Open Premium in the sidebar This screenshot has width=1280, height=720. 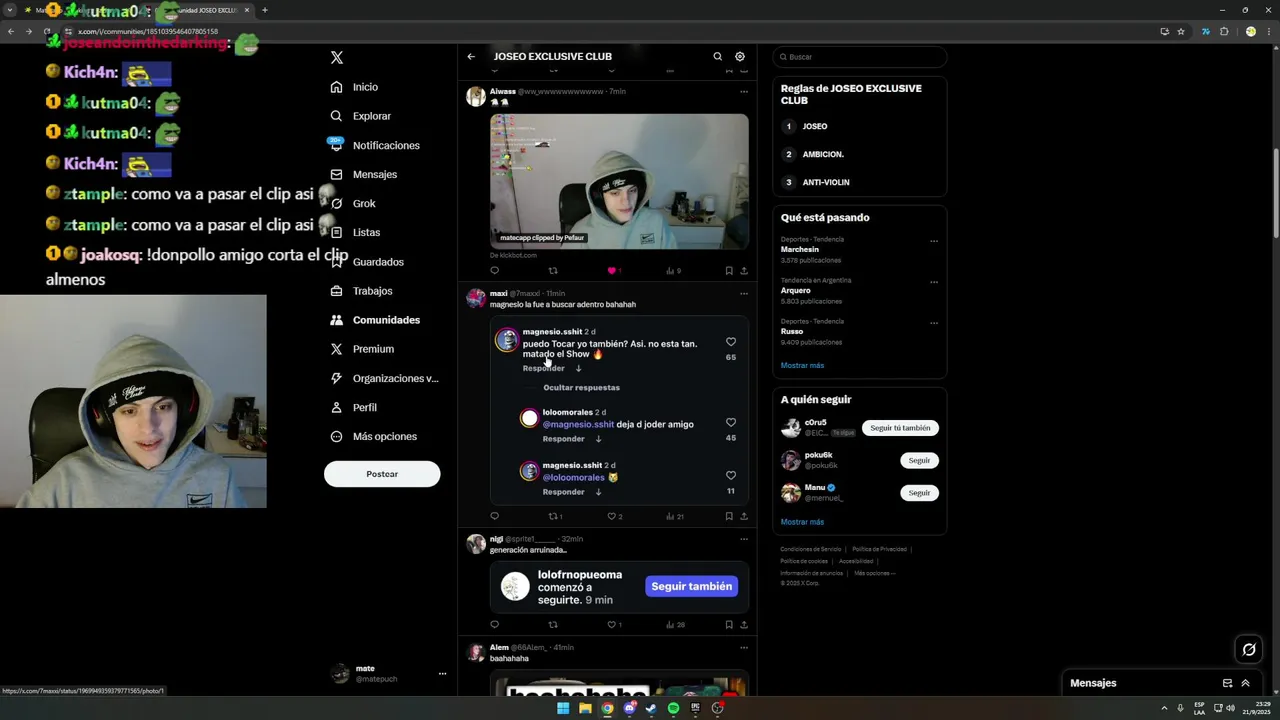point(361,349)
